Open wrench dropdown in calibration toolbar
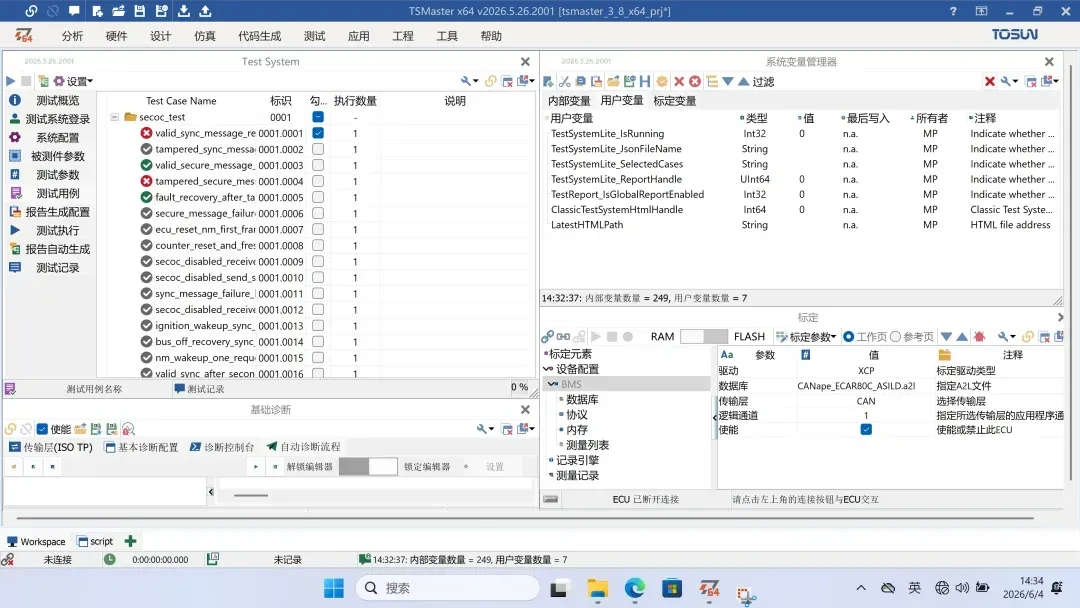1080x608 pixels. (1006, 337)
